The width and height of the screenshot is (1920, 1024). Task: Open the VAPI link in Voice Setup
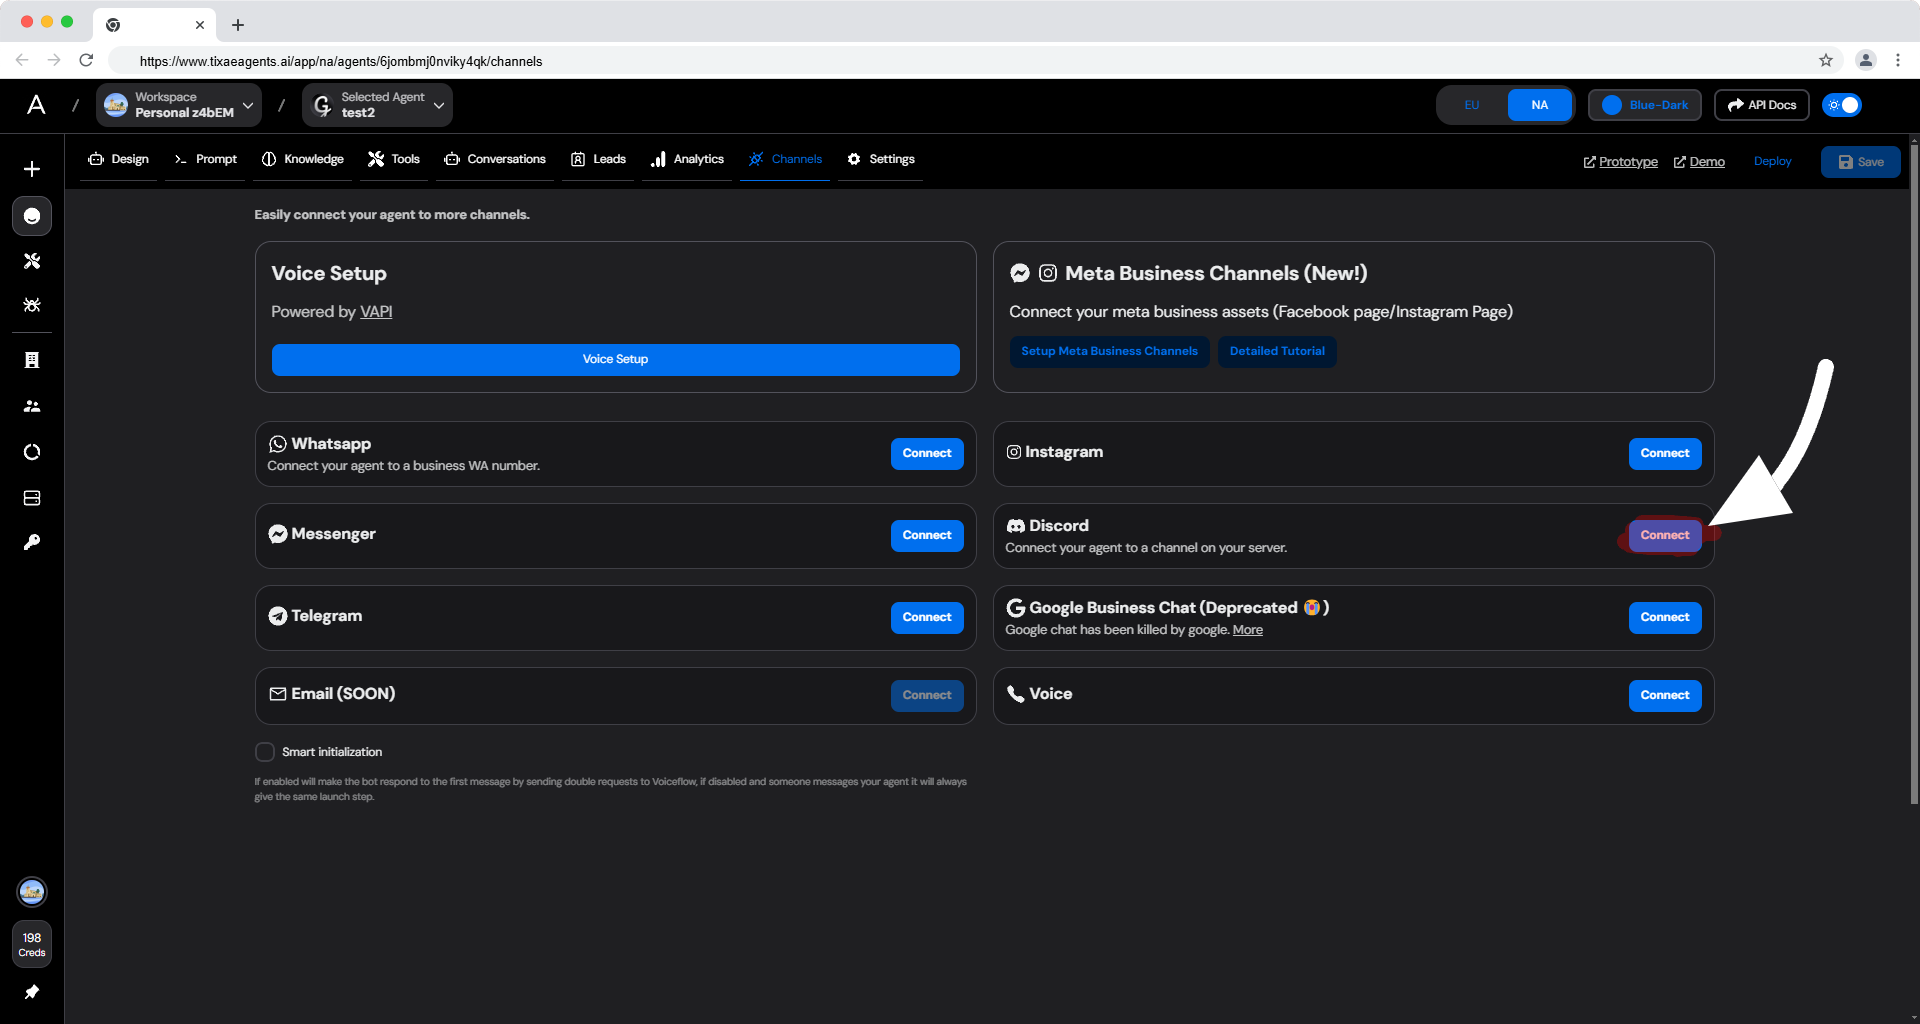tap(376, 311)
